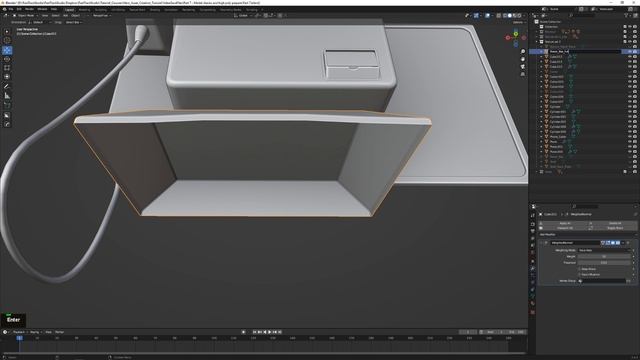
Task: Select the Measure tool
Action: pos(7,96)
